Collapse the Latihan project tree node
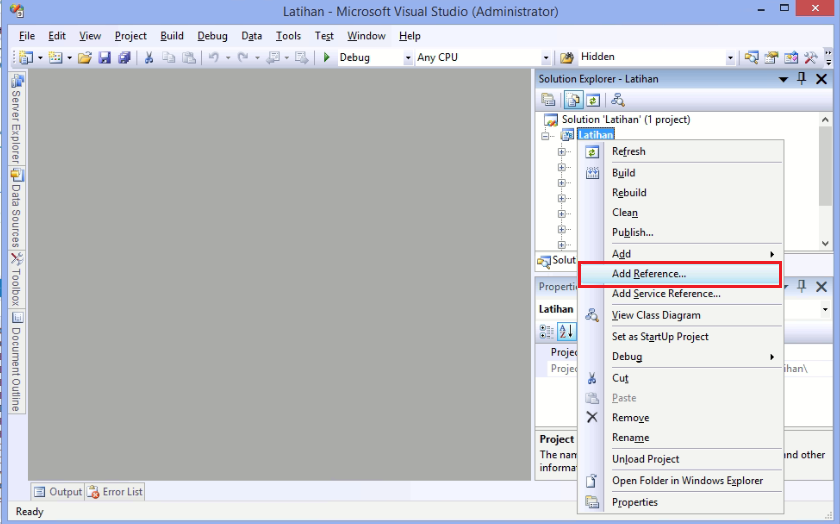Viewport: 840px width, 524px height. pyautogui.click(x=545, y=136)
